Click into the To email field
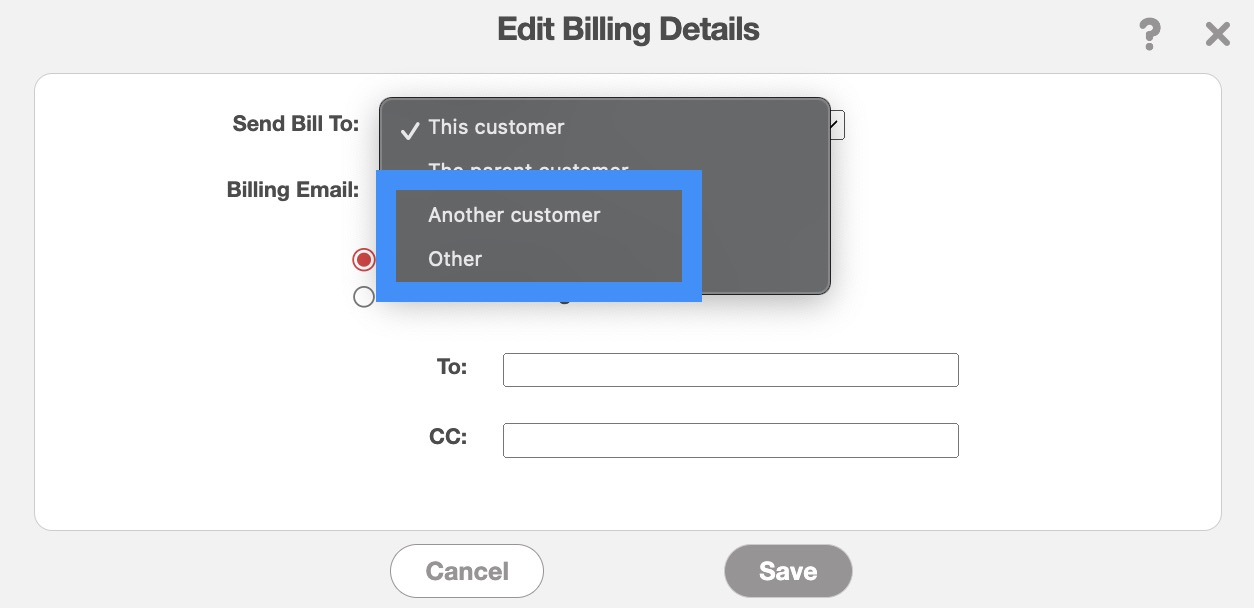Screen dimensions: 1254x608 point(730,370)
